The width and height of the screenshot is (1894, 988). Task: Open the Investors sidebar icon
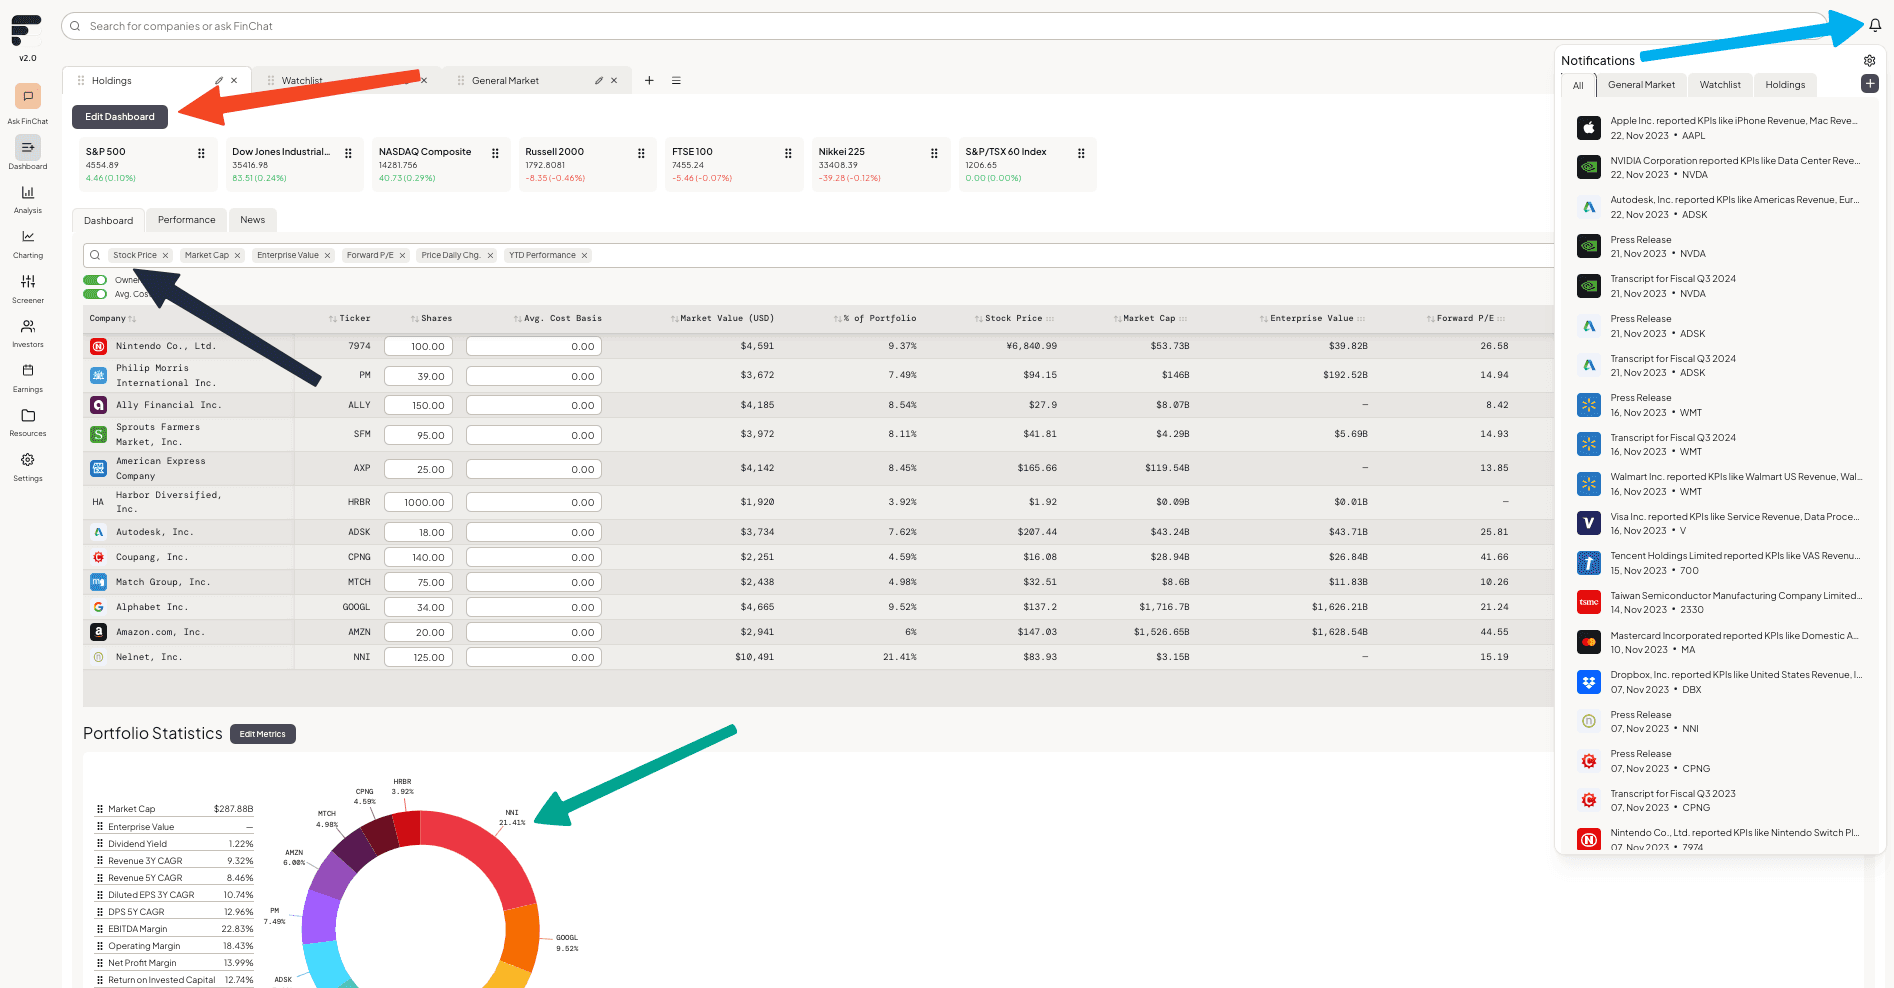[28, 326]
